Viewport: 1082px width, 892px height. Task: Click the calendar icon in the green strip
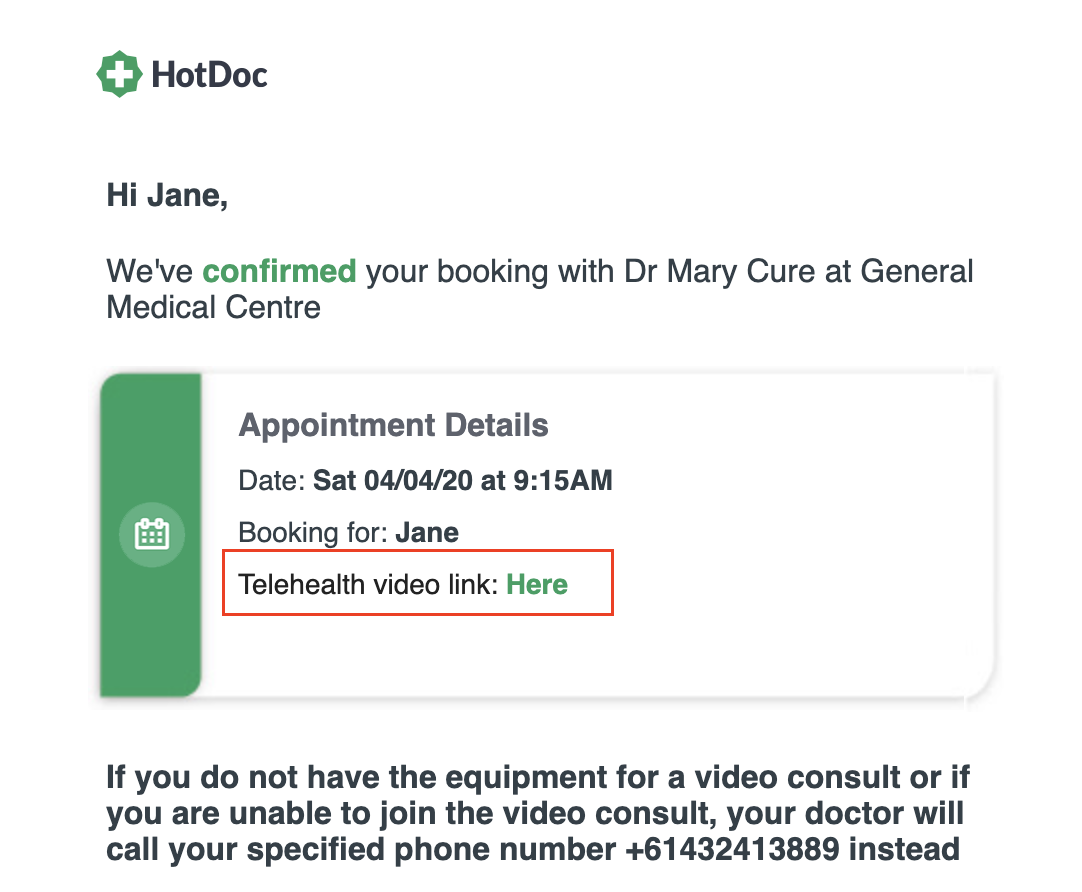click(x=152, y=534)
